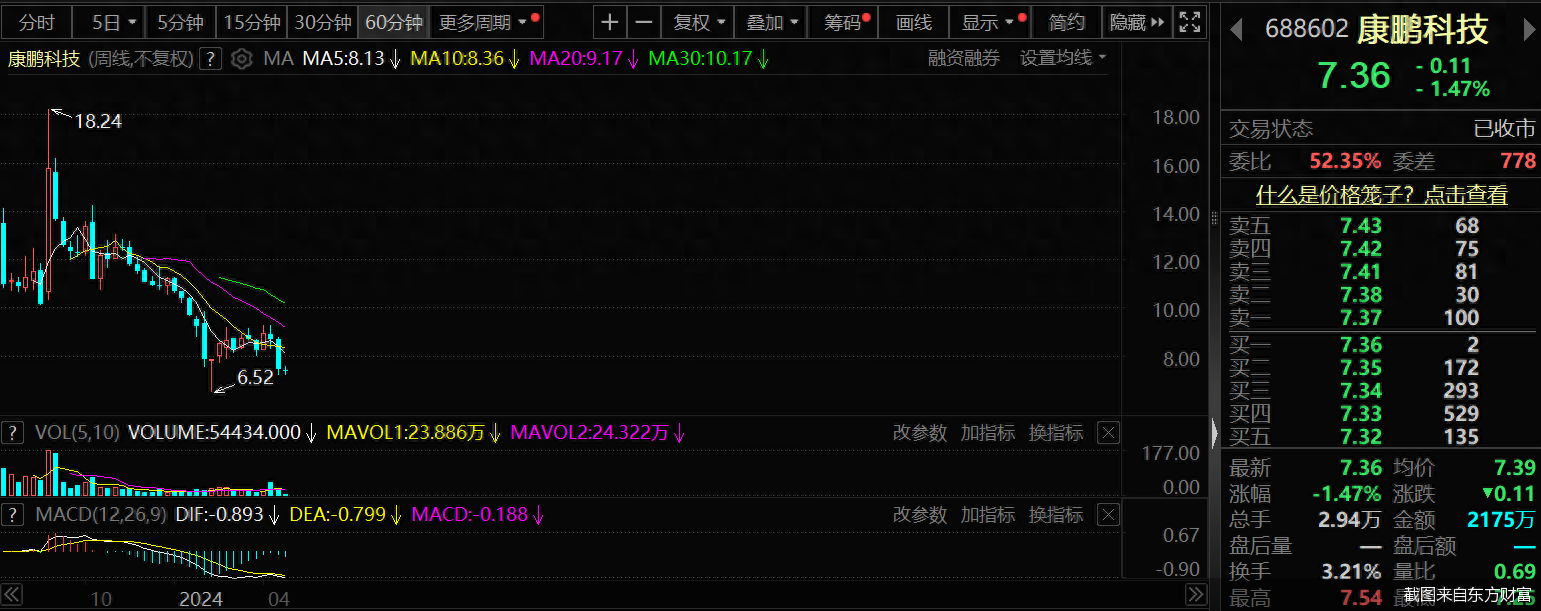
Task: Open the MA settings gear icon
Action: pos(241,59)
